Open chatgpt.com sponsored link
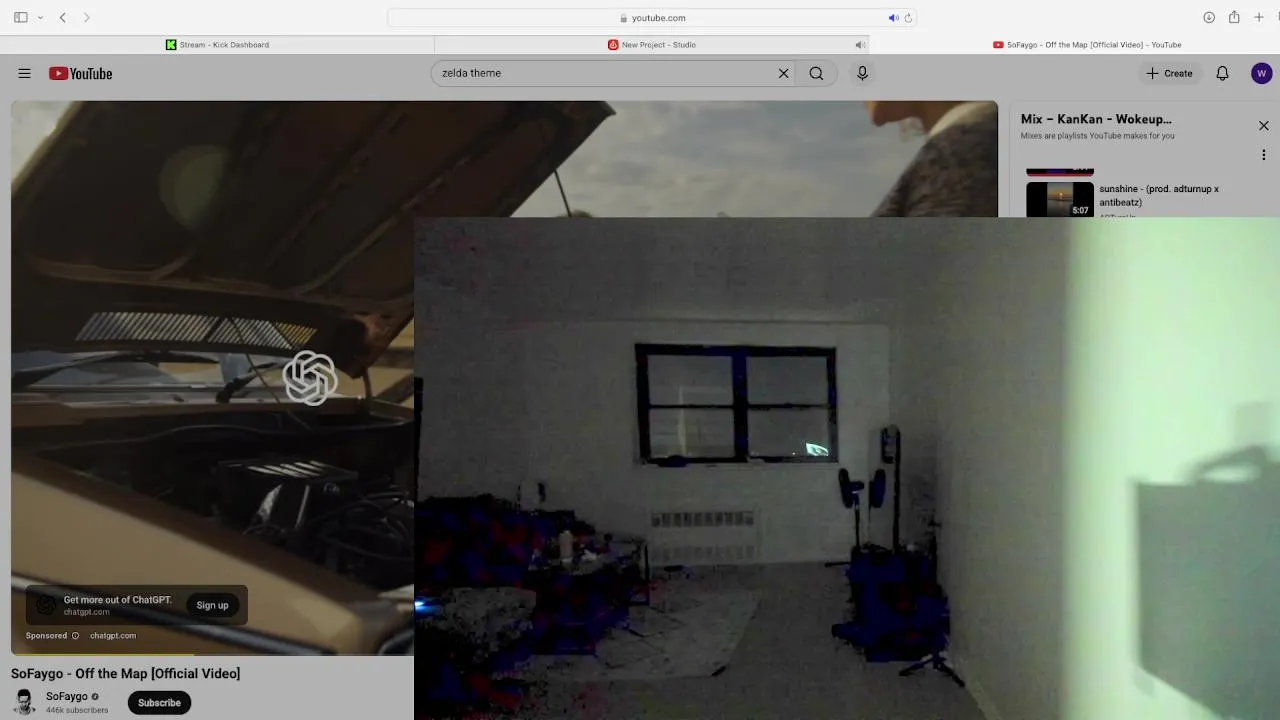 pyautogui.click(x=113, y=635)
